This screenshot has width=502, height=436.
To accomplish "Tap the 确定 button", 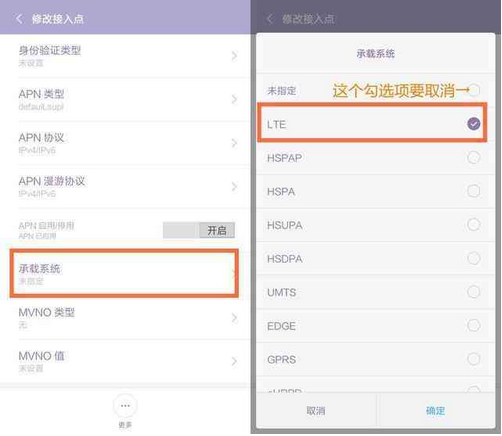I will pyautogui.click(x=435, y=411).
